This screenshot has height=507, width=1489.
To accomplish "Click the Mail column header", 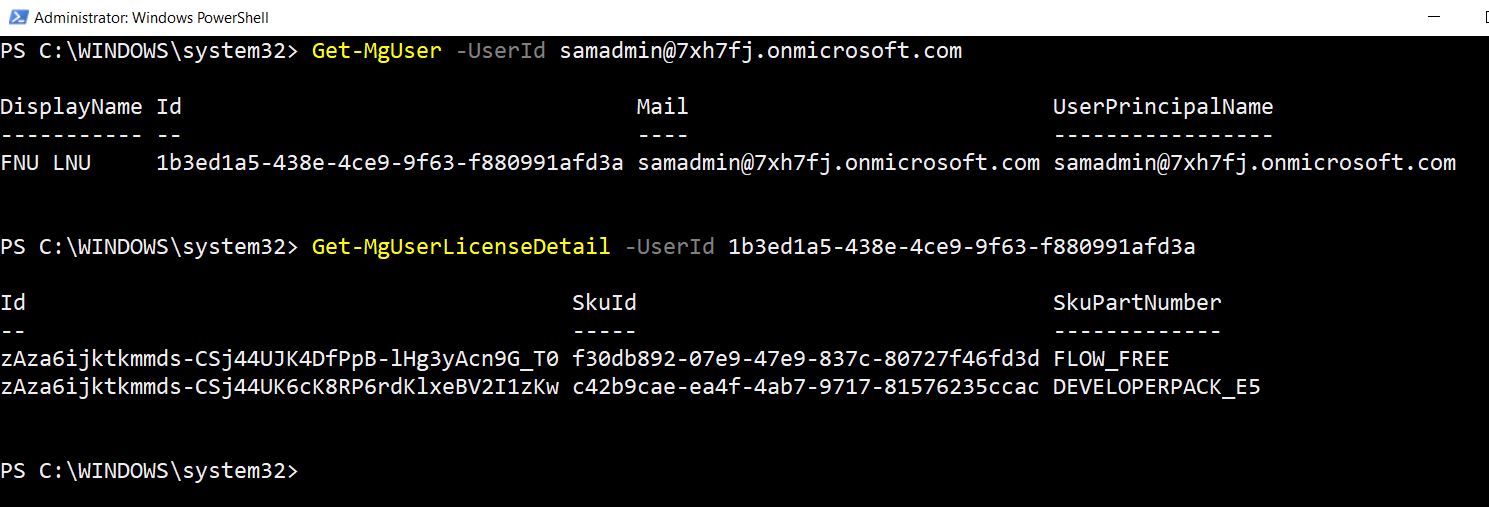I will (662, 107).
